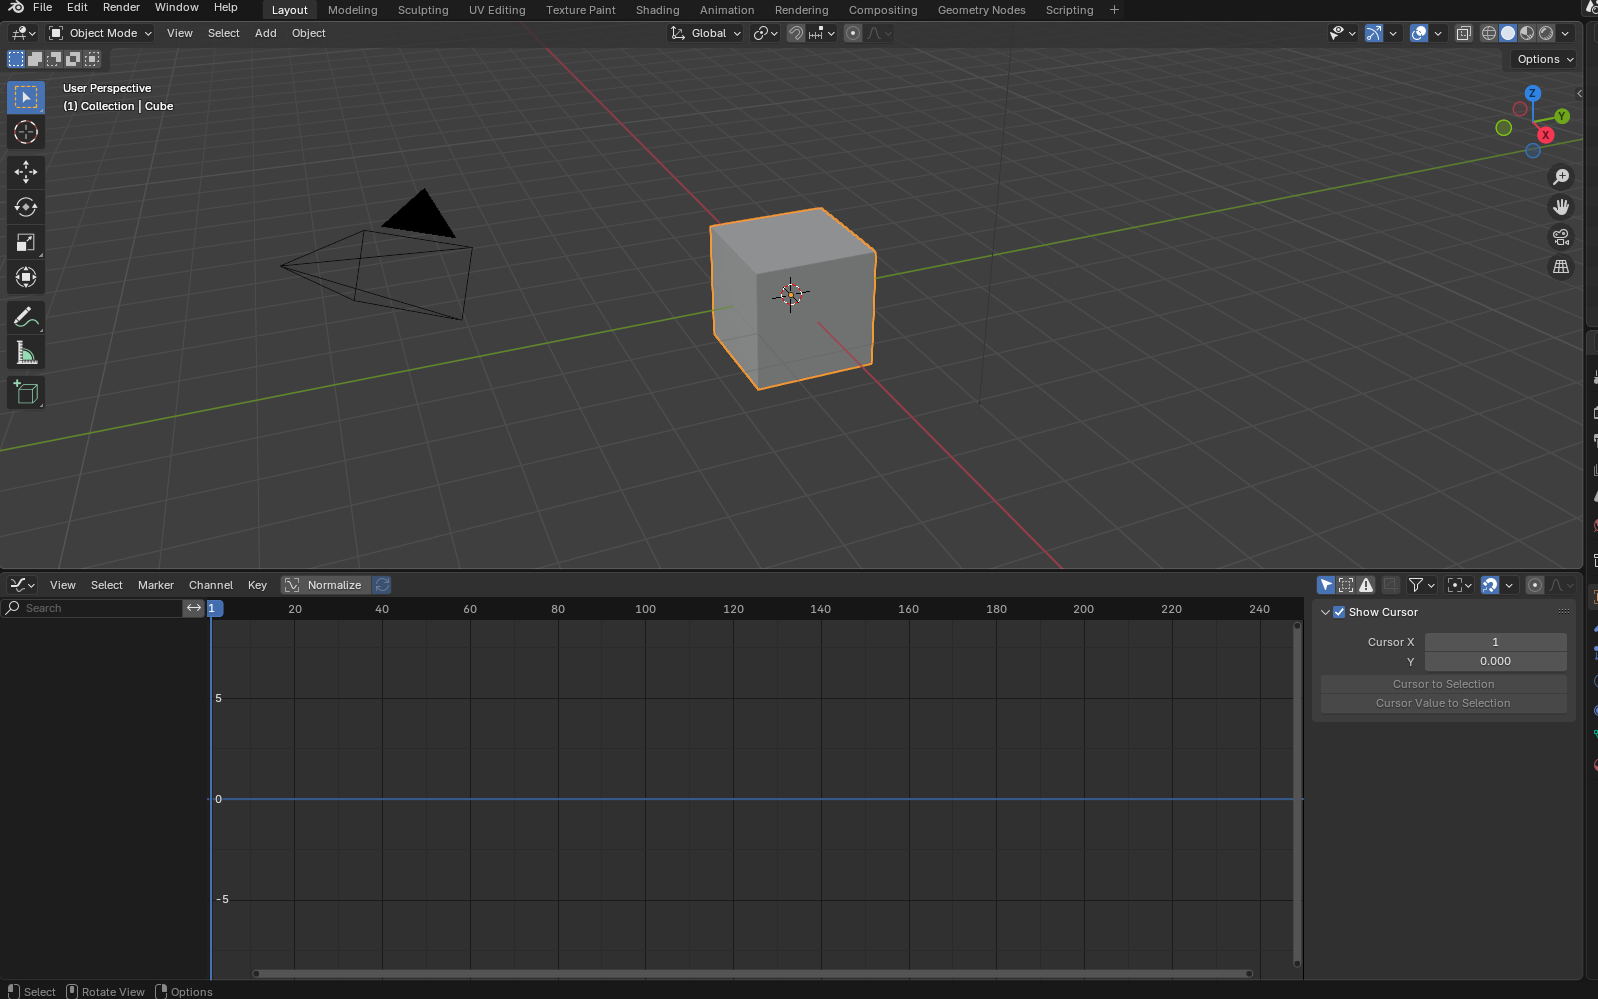Expand the viewport Options dropdown
The height and width of the screenshot is (999, 1598).
point(1545,59)
